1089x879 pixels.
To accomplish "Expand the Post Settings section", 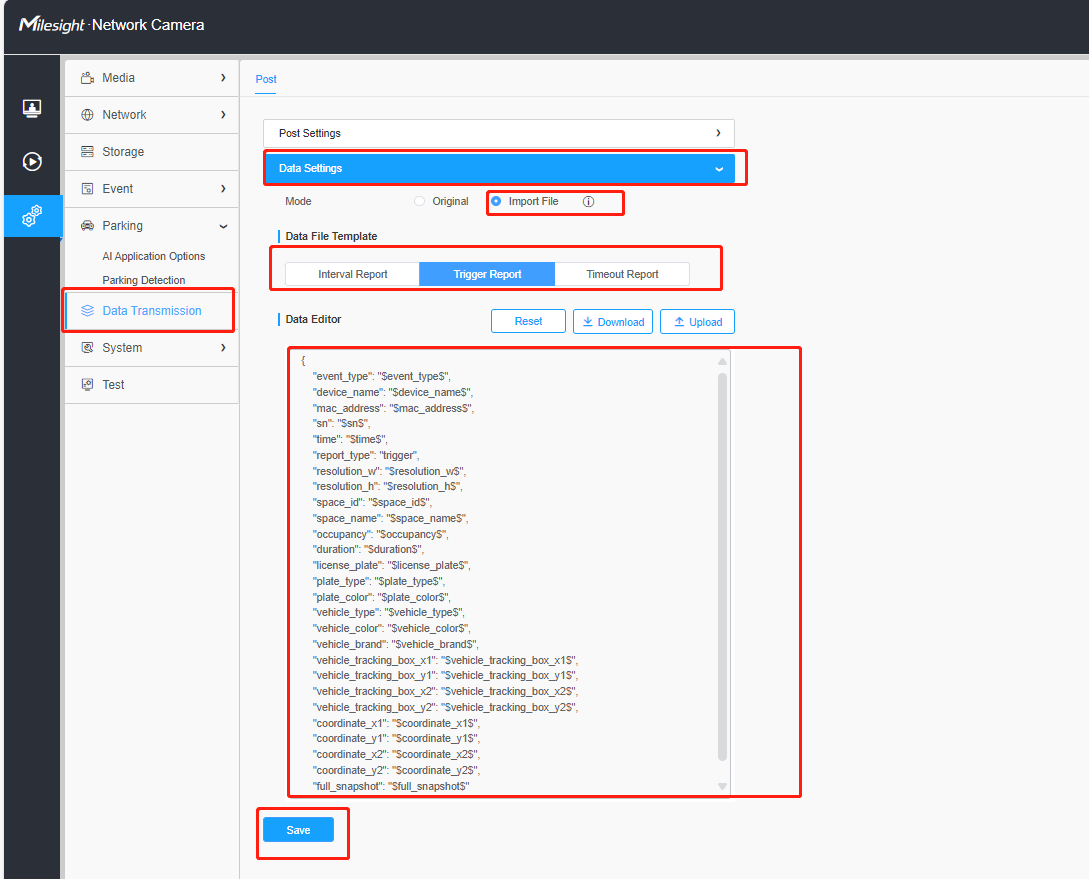I will point(499,133).
